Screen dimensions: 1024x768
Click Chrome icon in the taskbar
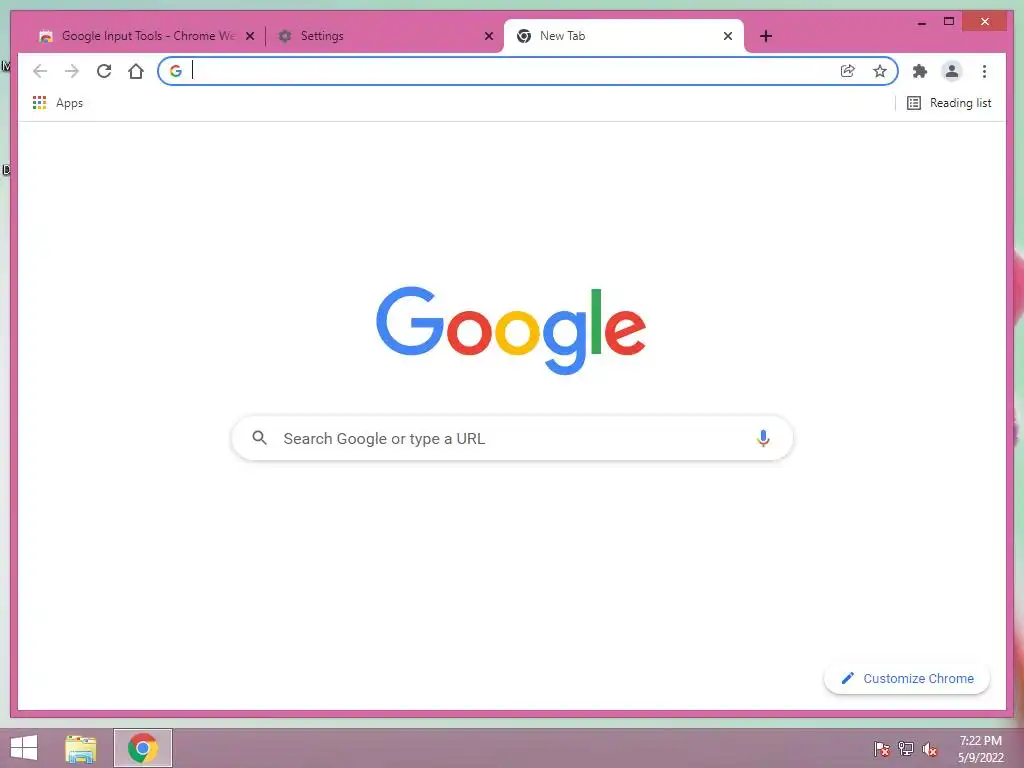tap(142, 748)
